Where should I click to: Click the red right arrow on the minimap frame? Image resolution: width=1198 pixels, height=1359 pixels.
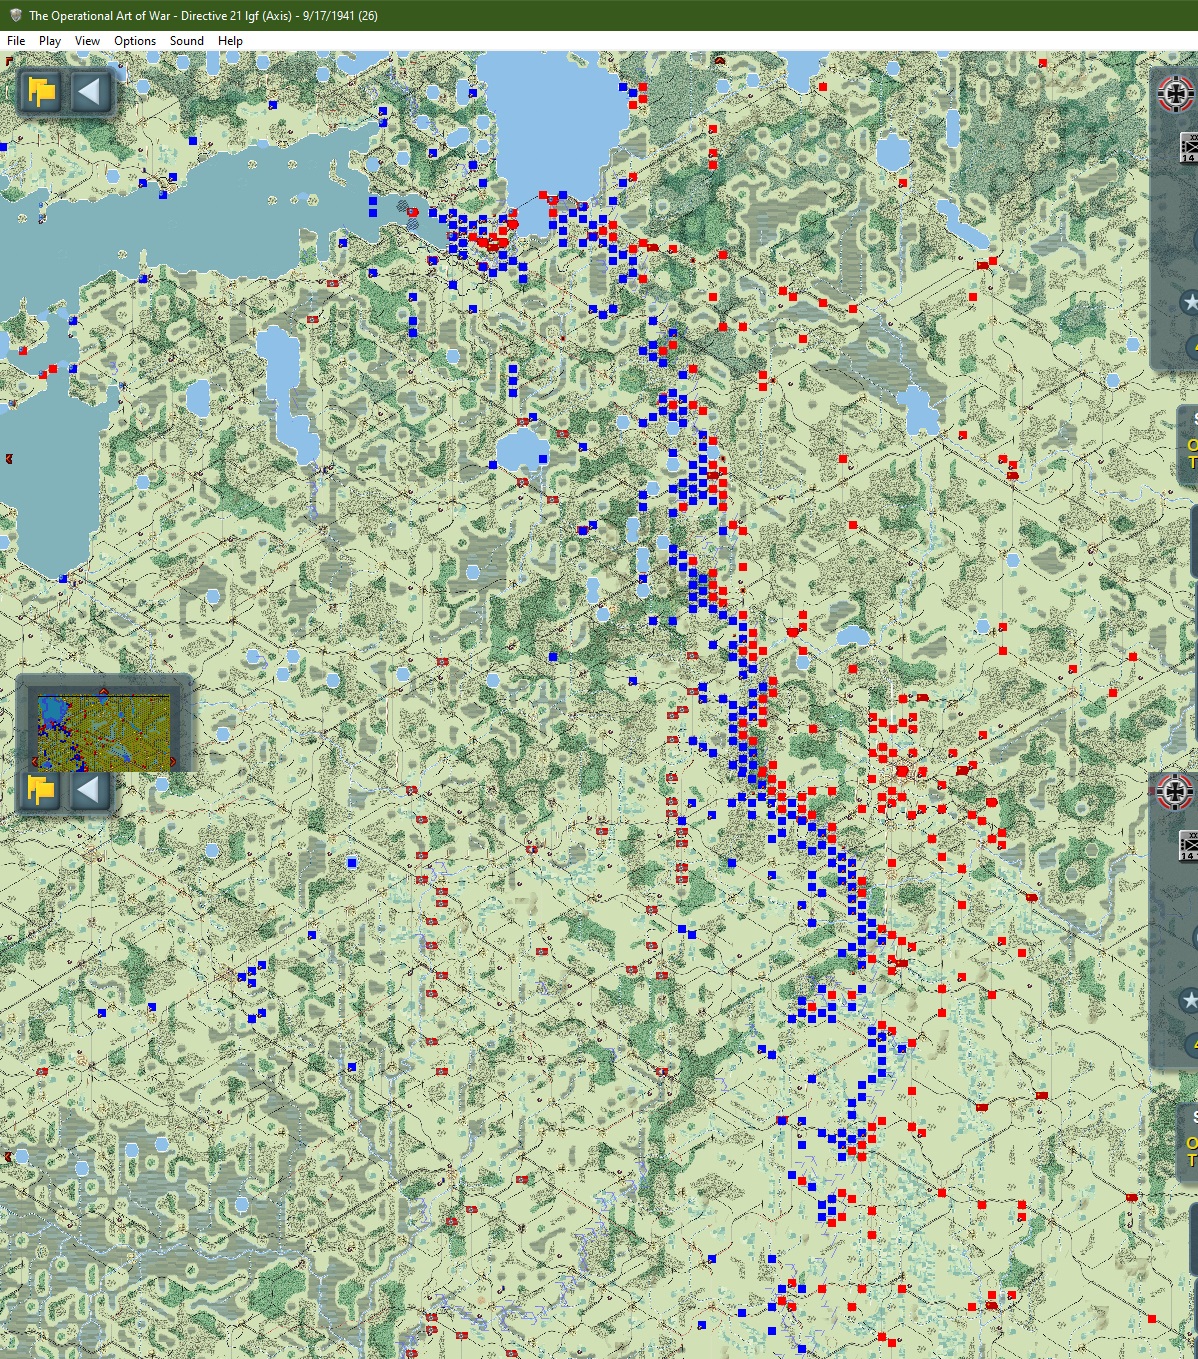(x=174, y=762)
